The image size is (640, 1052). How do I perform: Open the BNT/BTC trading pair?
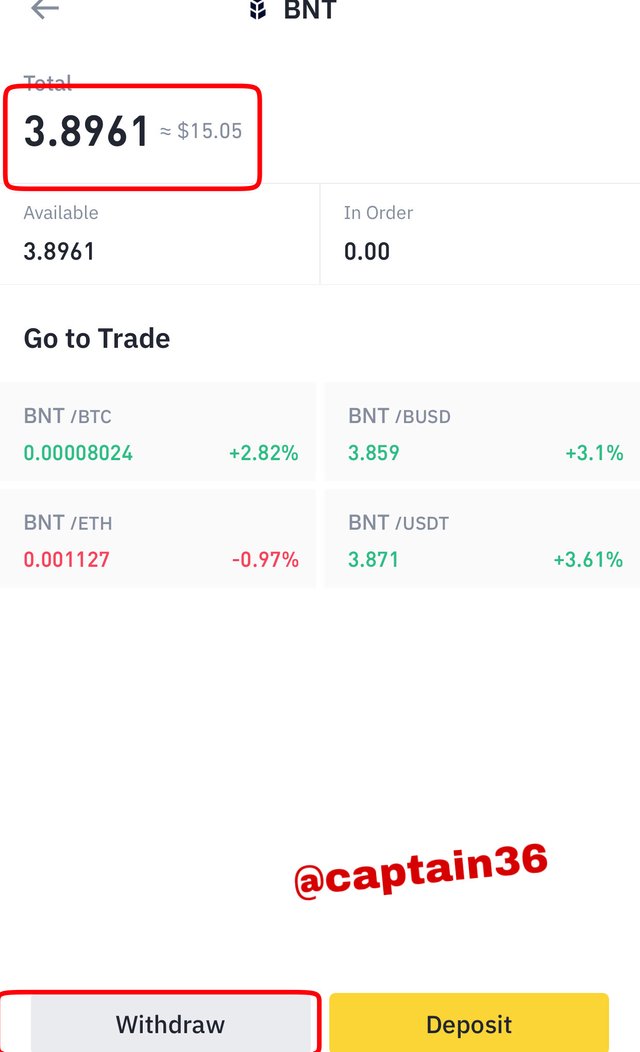tap(158, 431)
